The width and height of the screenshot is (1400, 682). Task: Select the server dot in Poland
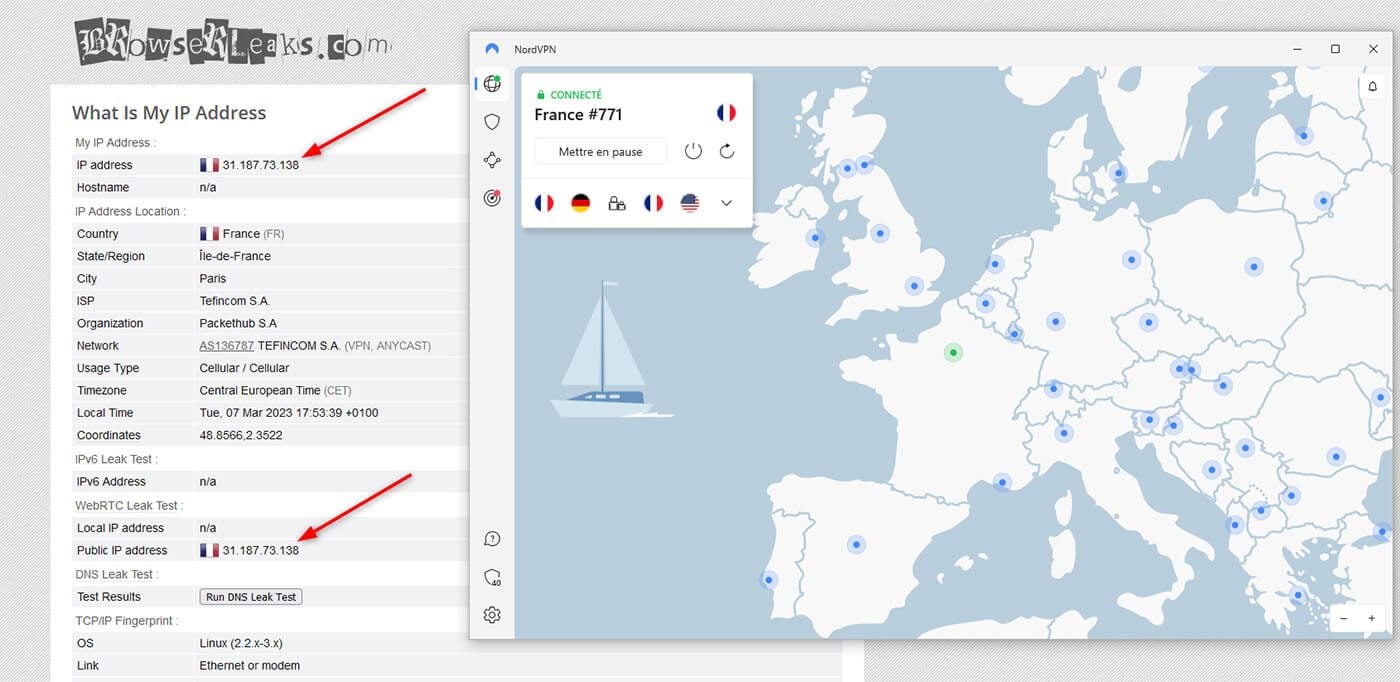coord(1254,266)
